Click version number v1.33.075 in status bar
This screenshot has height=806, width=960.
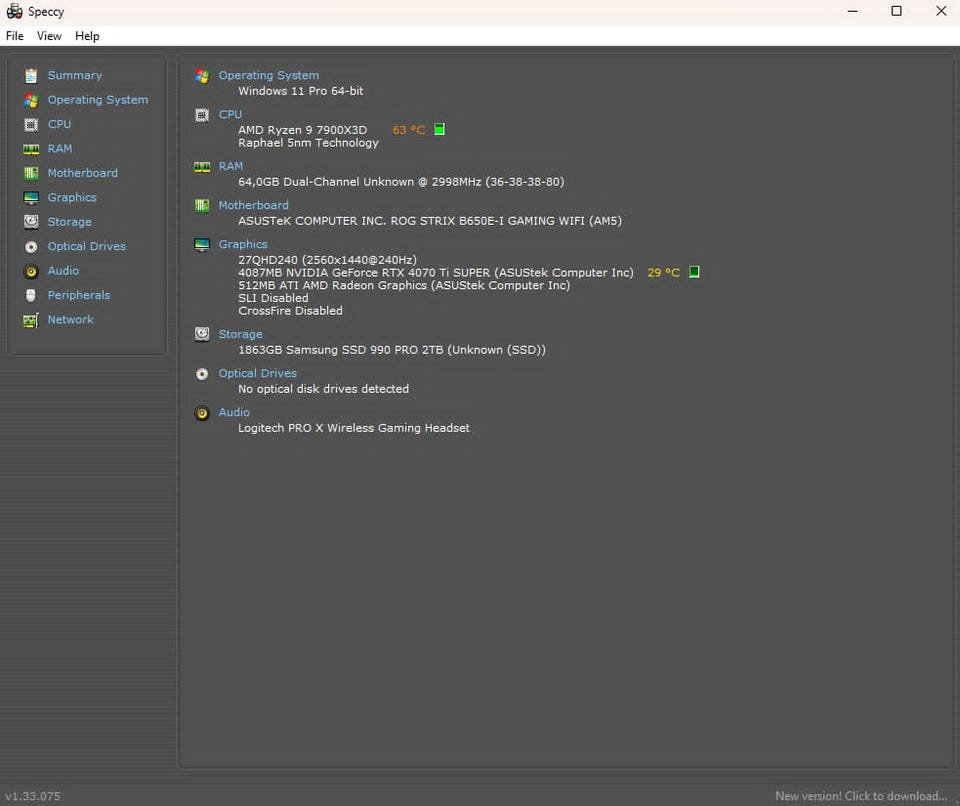[33, 796]
